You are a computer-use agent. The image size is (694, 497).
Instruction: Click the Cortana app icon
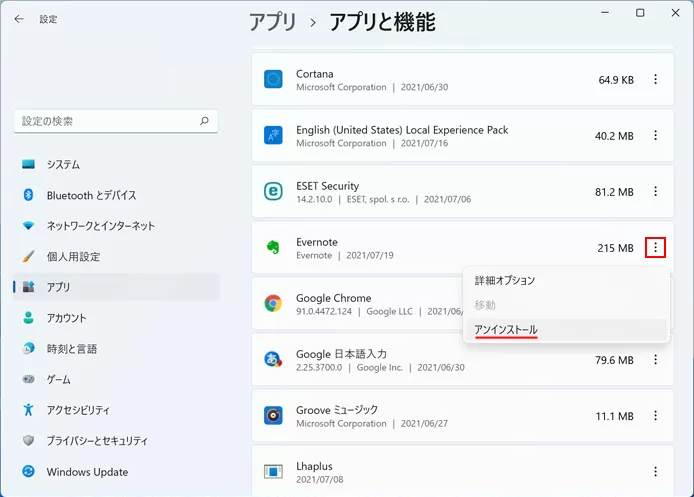[x=273, y=80]
